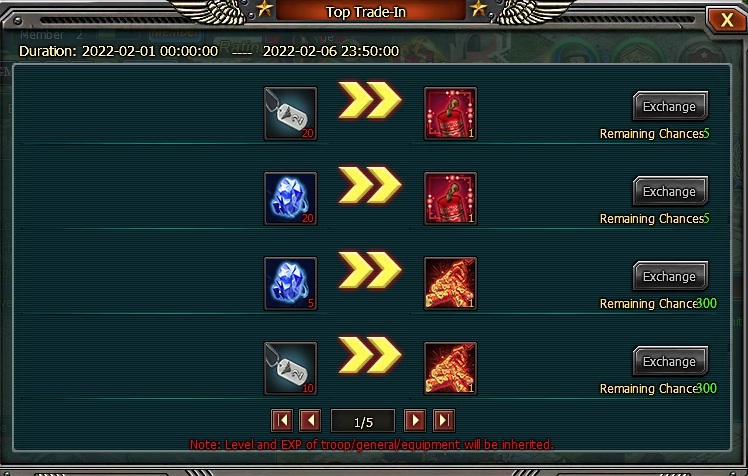Click firework string reward in third row

click(x=450, y=283)
